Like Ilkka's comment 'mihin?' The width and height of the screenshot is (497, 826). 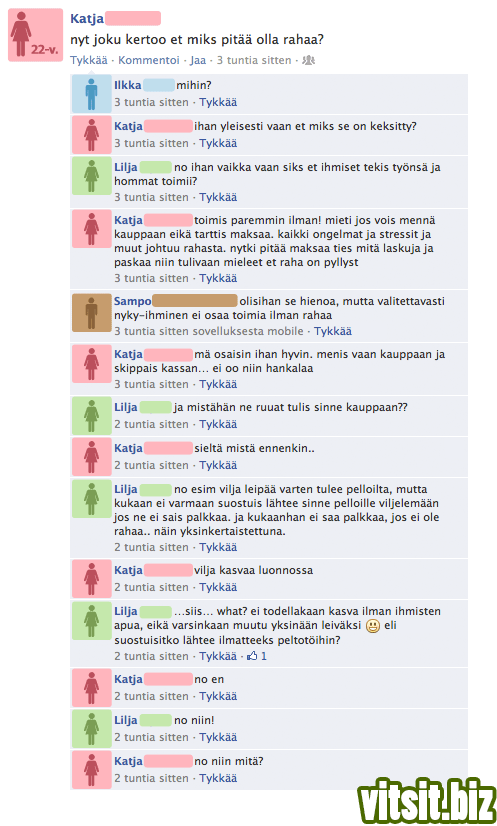218,102
